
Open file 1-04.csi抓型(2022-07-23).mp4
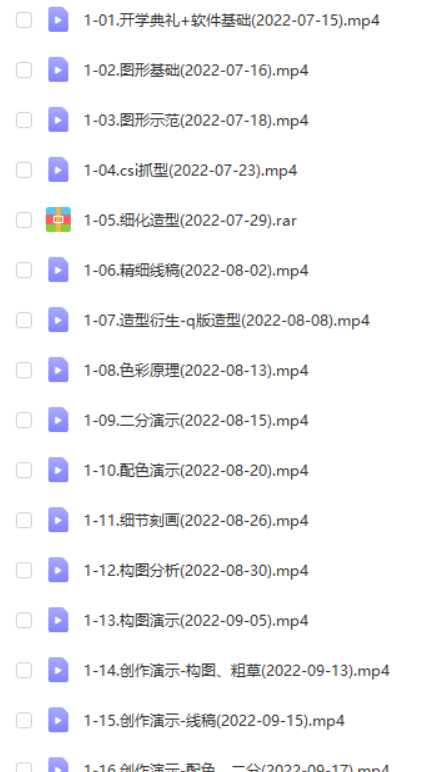pyautogui.click(x=190, y=170)
